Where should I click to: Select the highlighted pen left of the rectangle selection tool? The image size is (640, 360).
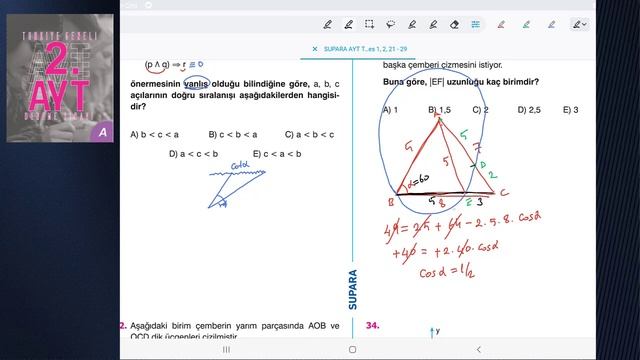349,24
